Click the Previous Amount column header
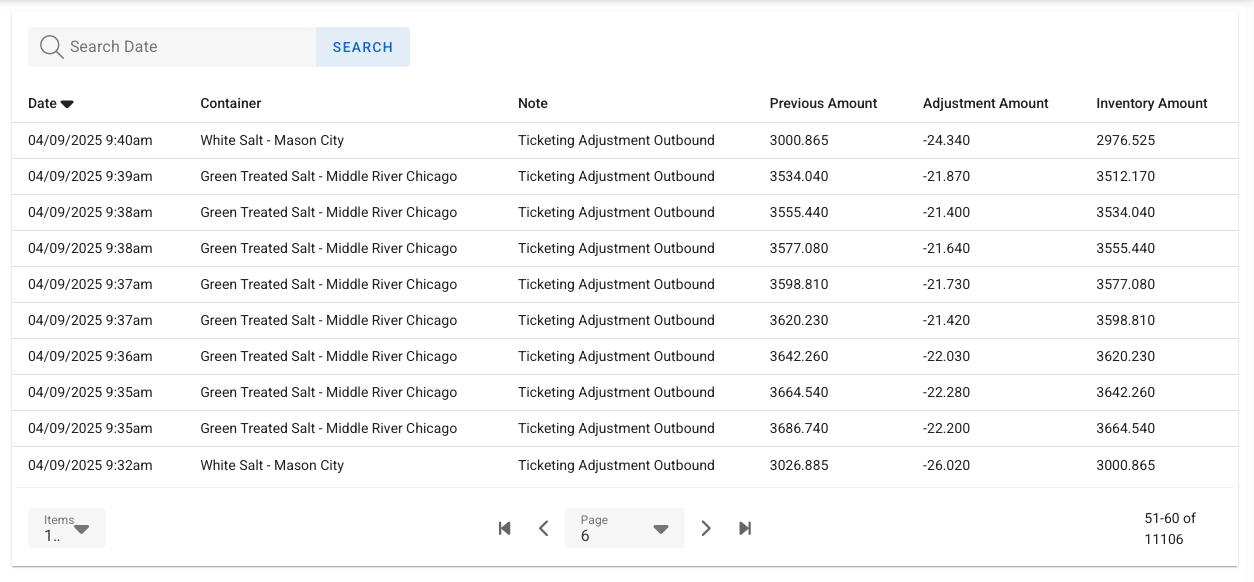1254x582 pixels. 822,103
